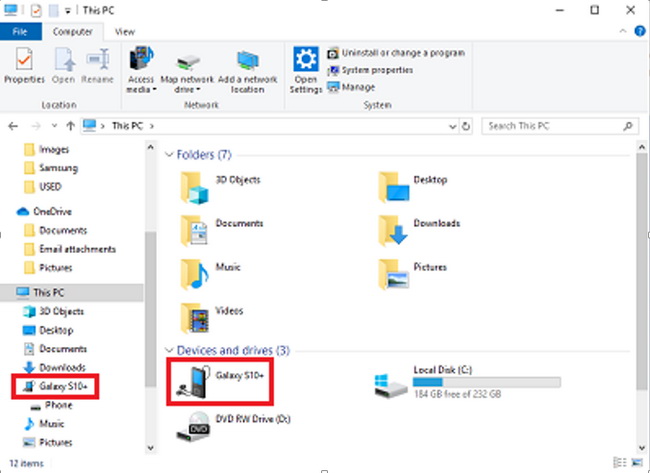Click the Forward navigation arrow
Viewport: 650px width, 473px height.
click(x=36, y=126)
